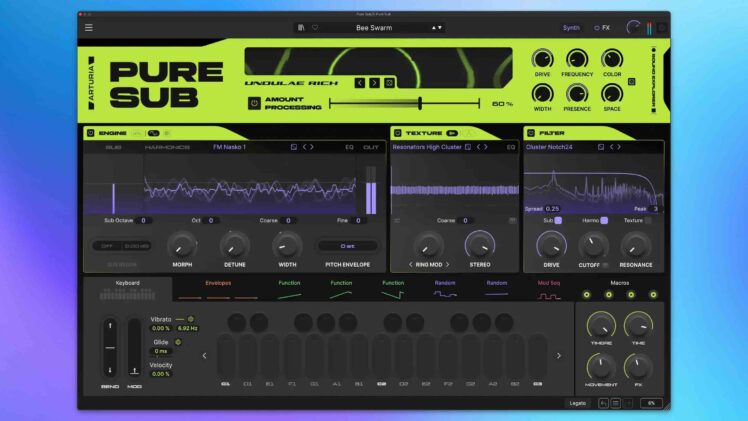Open the preset library browser icon
748x421 pixels.
click(x=301, y=28)
